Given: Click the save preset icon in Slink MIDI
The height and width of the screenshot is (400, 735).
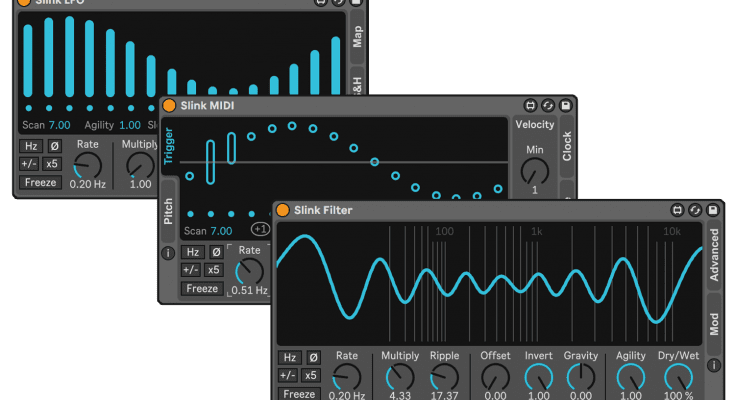Looking at the screenshot, I should pos(566,106).
